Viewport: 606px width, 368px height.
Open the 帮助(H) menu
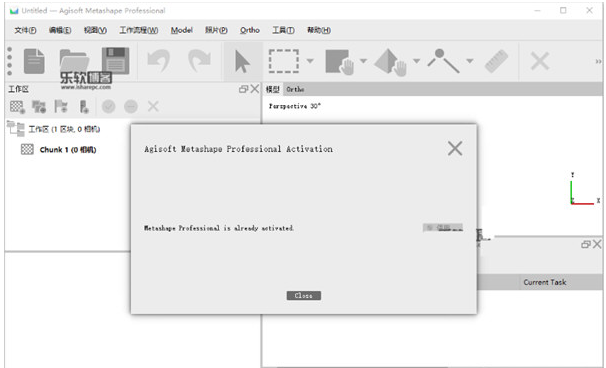319,30
